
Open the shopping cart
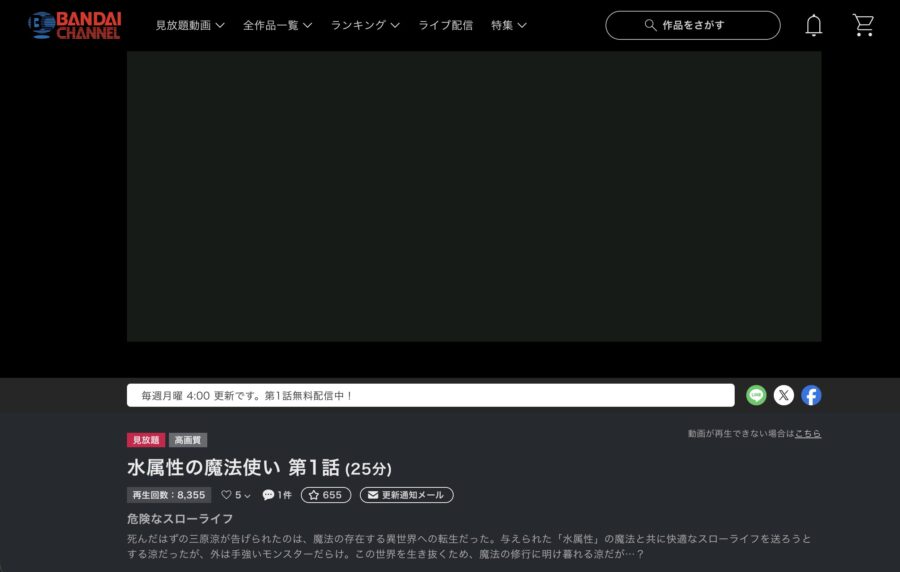pos(863,25)
